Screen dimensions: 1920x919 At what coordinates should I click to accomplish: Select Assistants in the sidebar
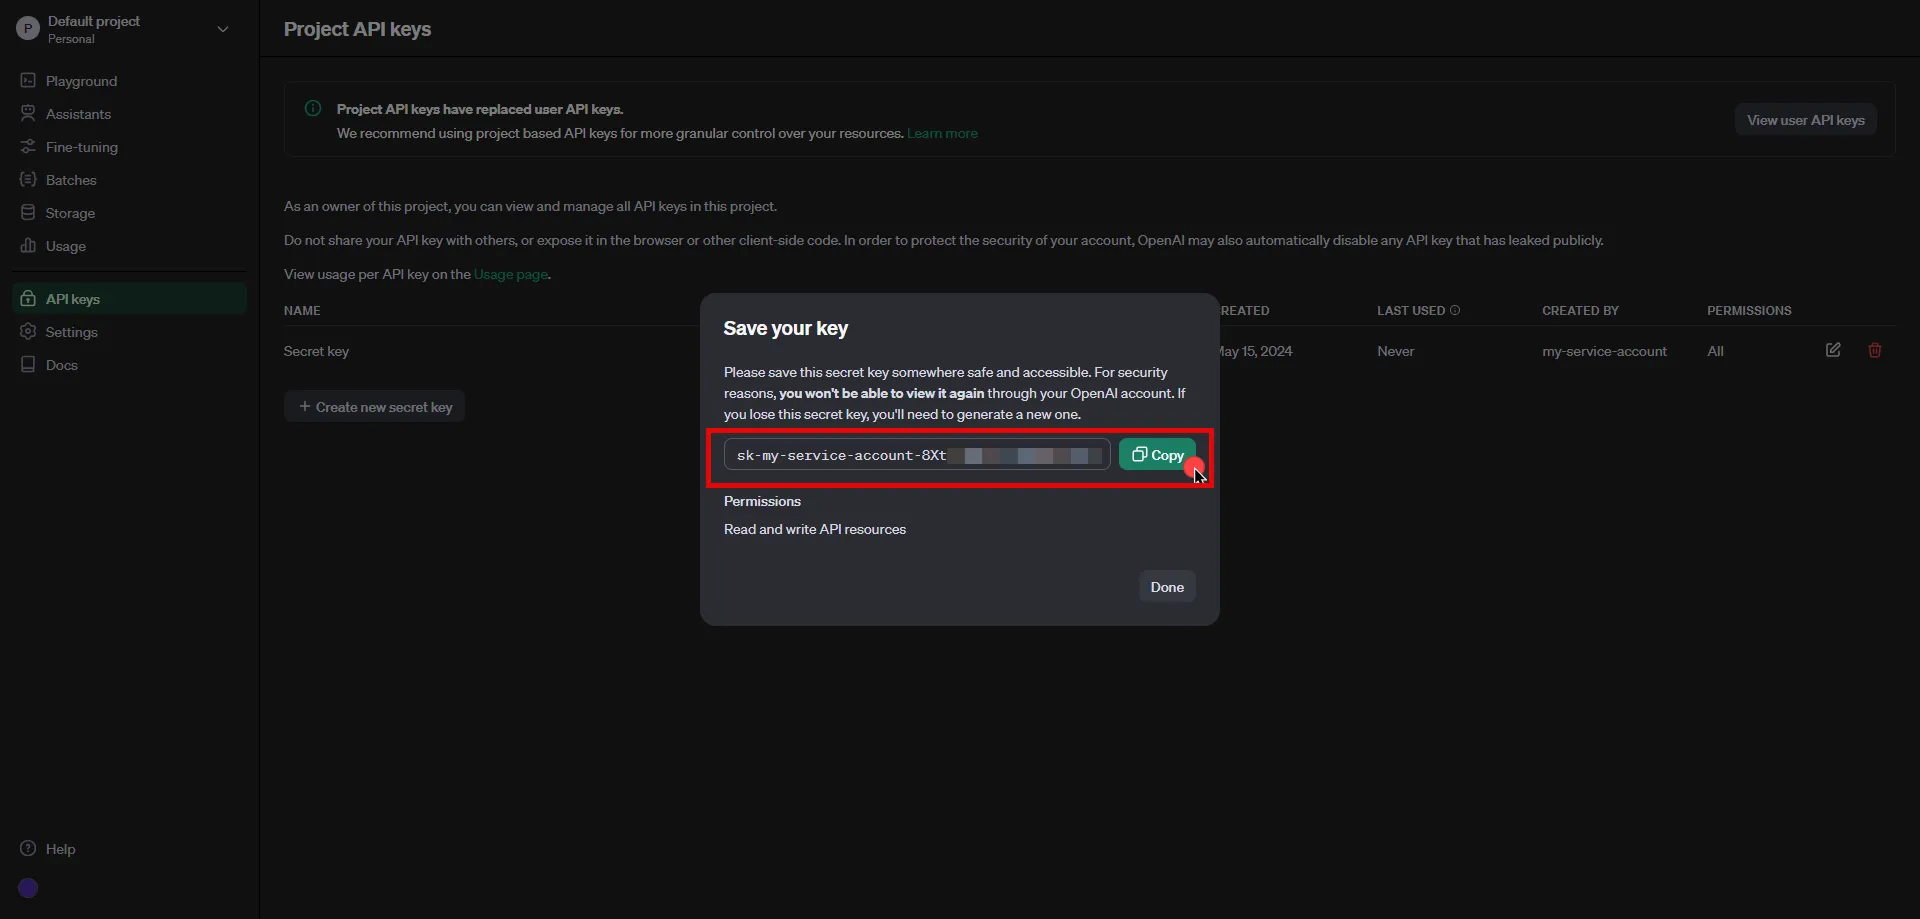click(79, 114)
